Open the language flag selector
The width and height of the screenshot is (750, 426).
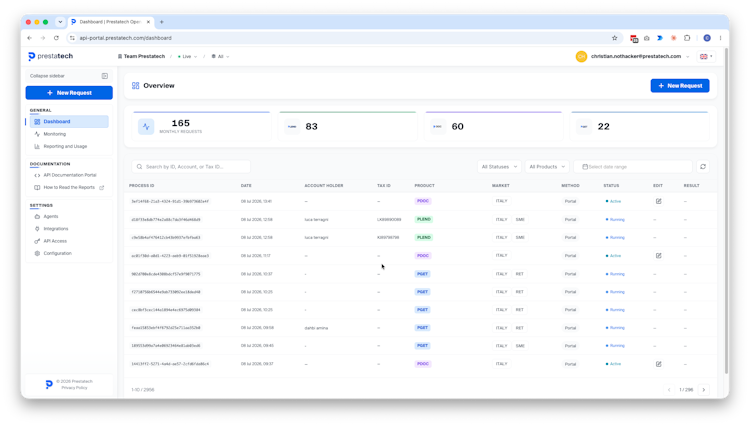706,56
